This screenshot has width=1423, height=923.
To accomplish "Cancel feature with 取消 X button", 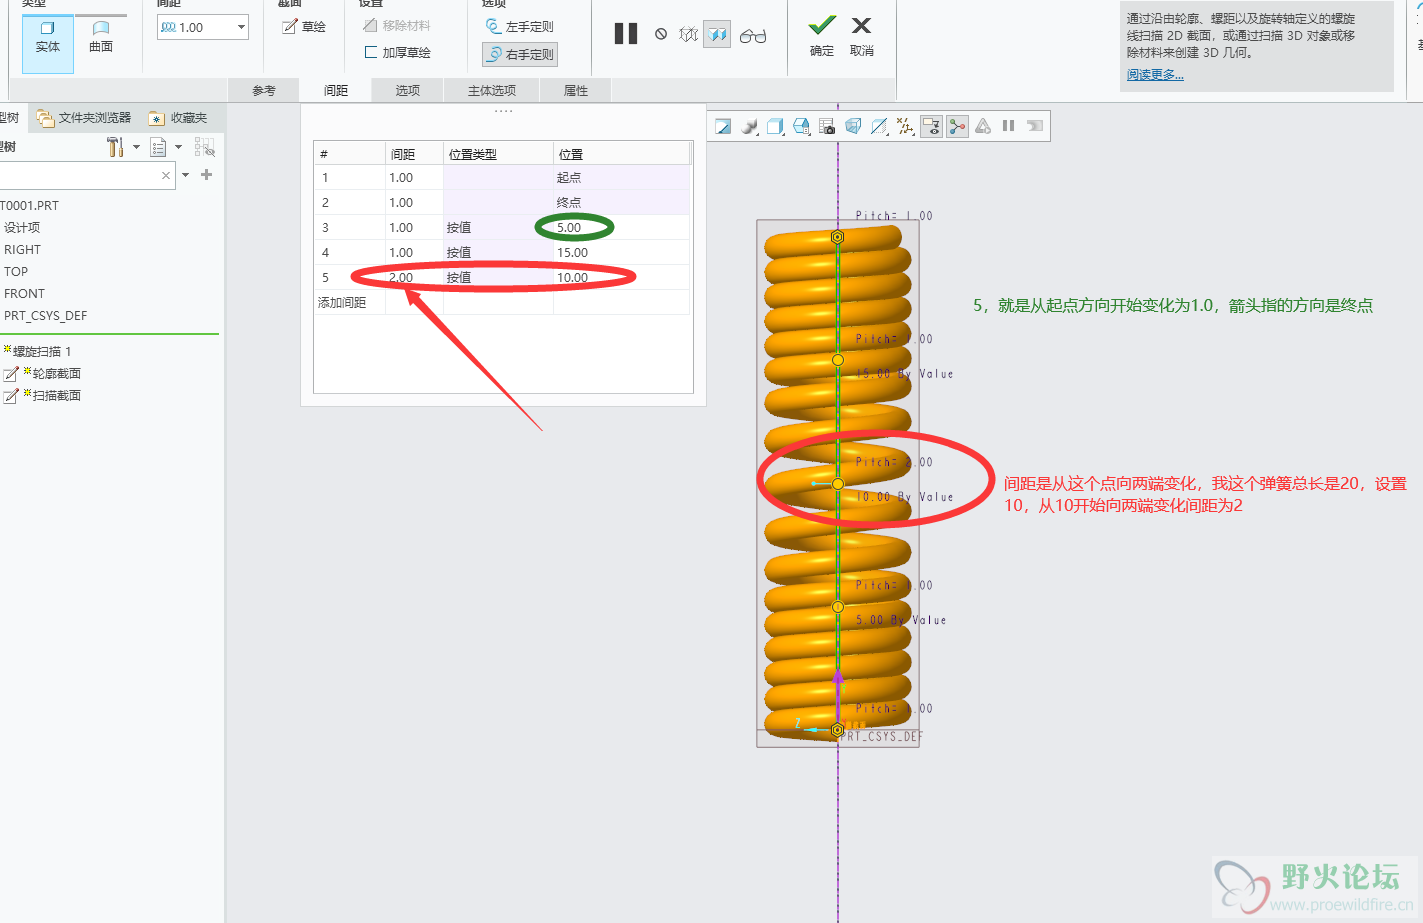I will [x=861, y=36].
